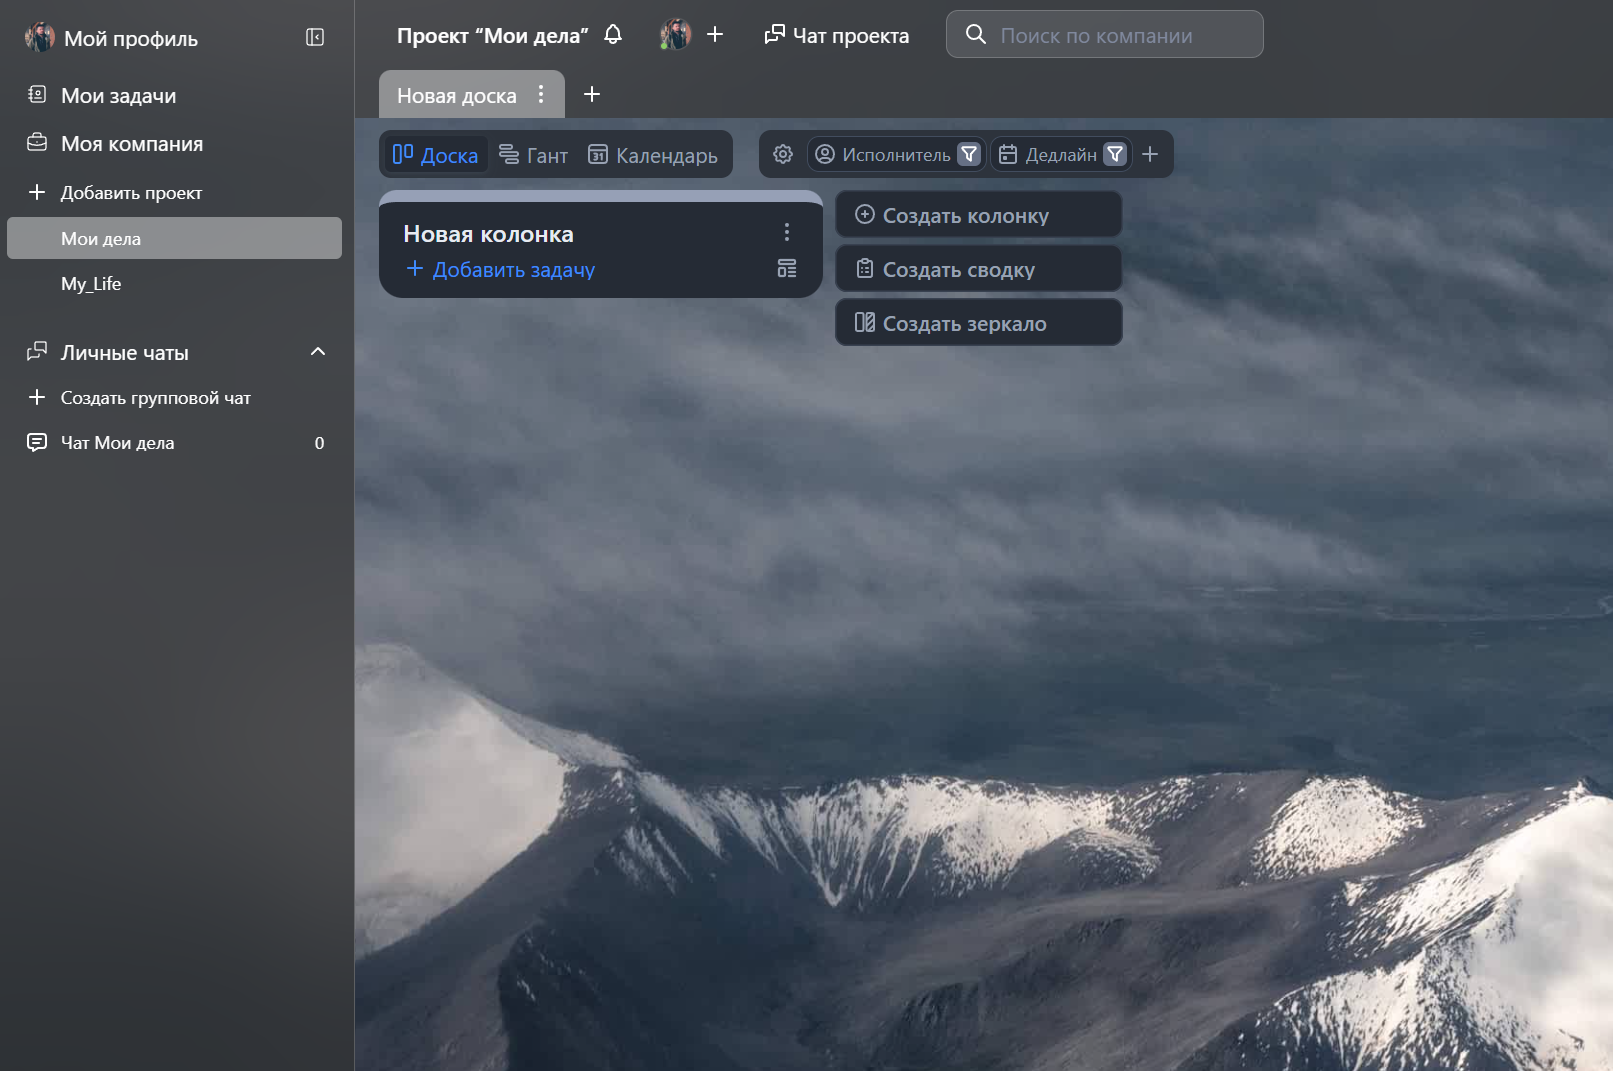Switch to the Календарь view
This screenshot has height=1071, width=1613.
click(x=653, y=155)
